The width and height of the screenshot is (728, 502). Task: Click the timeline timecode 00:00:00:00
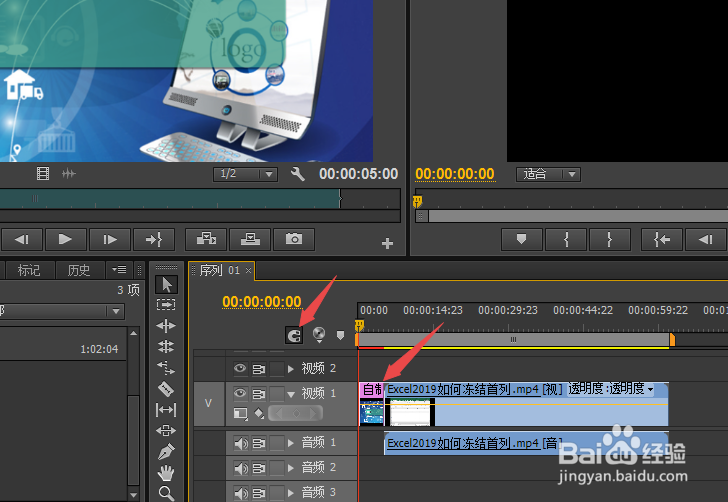click(x=262, y=302)
